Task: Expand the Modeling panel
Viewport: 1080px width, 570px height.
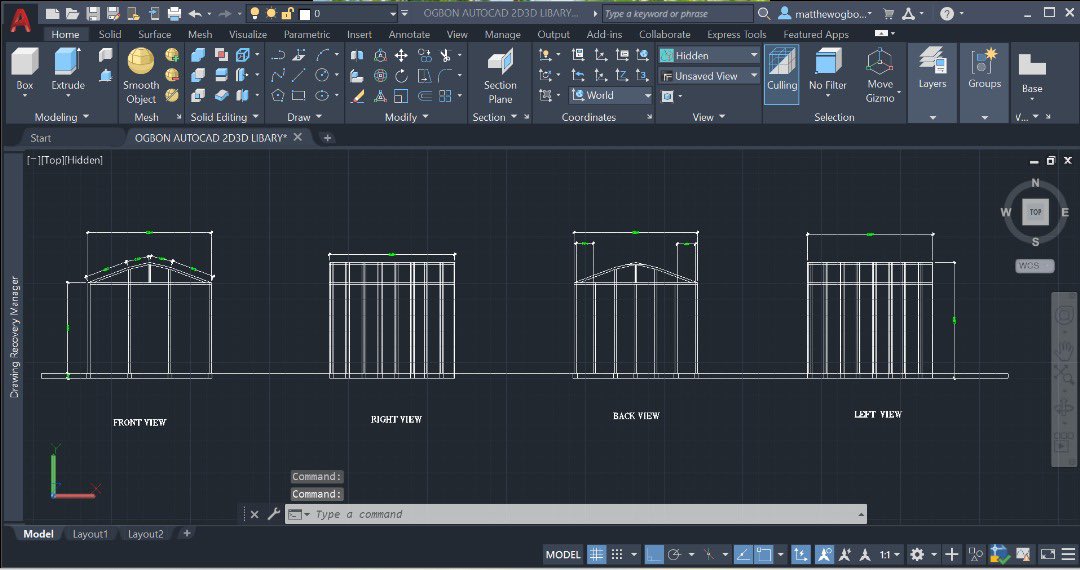Action: (62, 117)
